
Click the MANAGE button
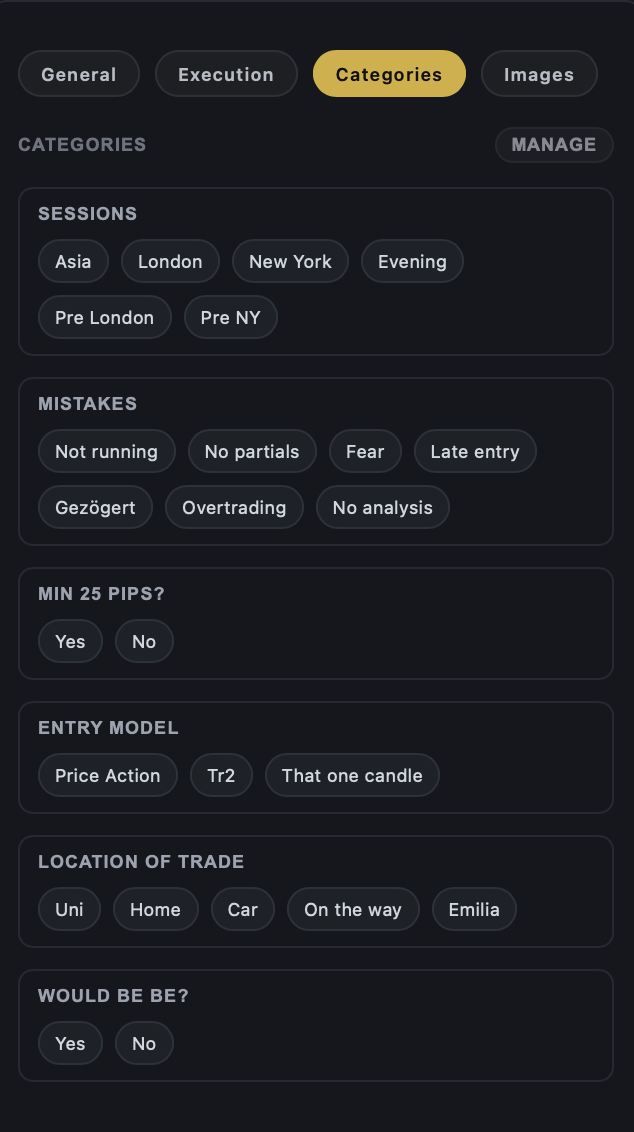(x=553, y=144)
